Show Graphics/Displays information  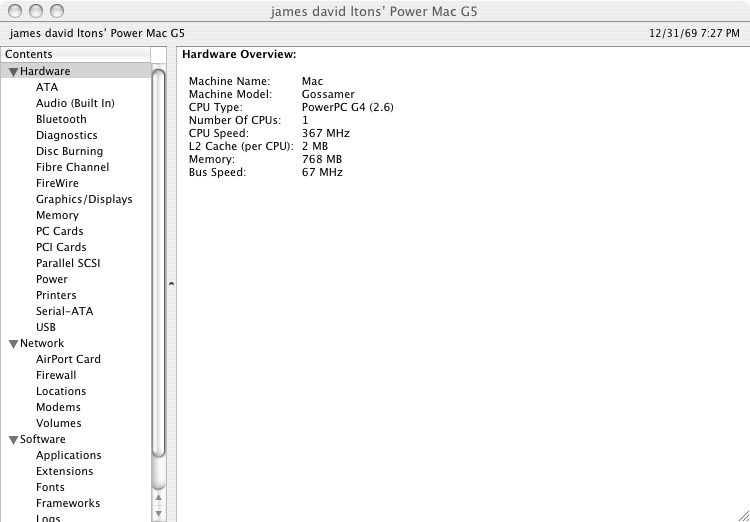coord(84,199)
